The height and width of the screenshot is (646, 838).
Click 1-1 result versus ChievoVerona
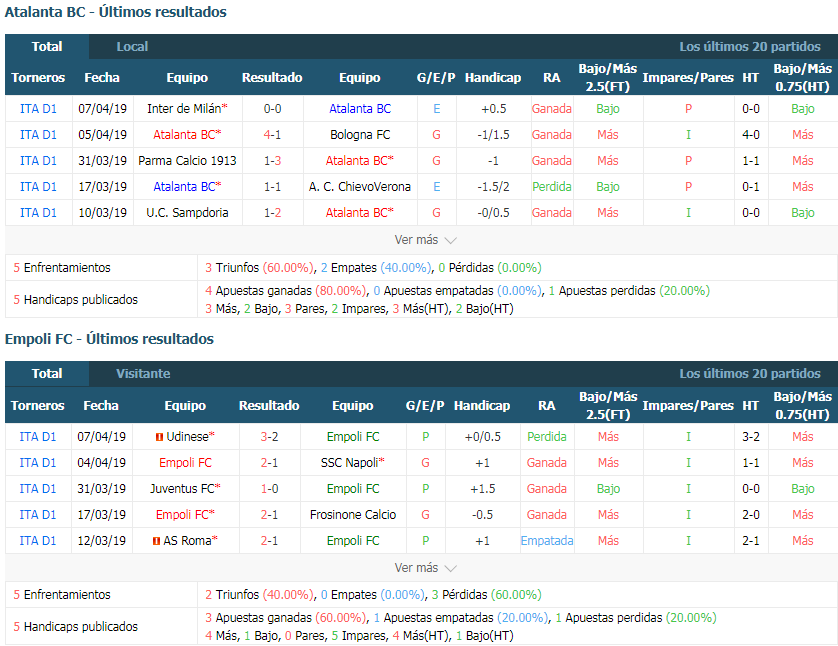pyautogui.click(x=272, y=186)
